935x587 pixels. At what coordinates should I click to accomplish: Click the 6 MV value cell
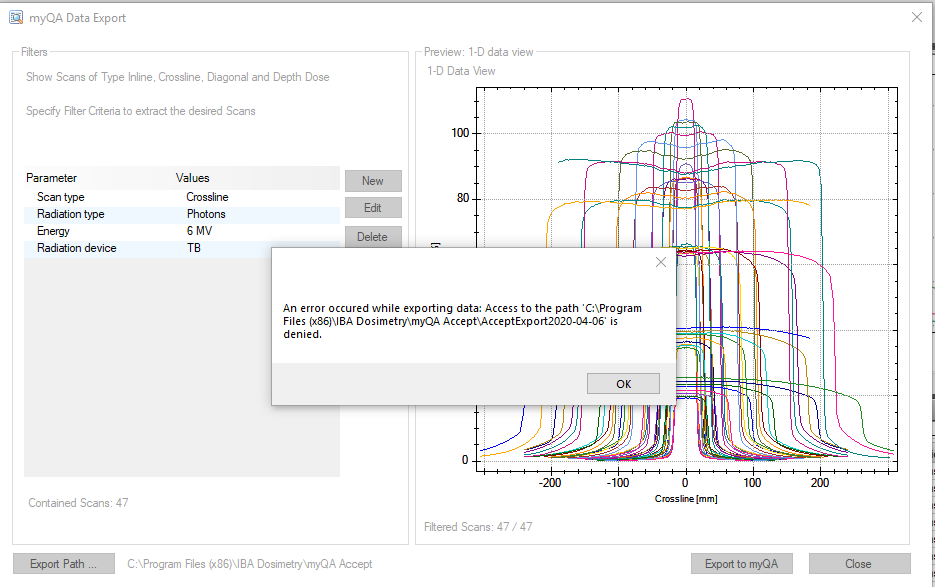[199, 231]
